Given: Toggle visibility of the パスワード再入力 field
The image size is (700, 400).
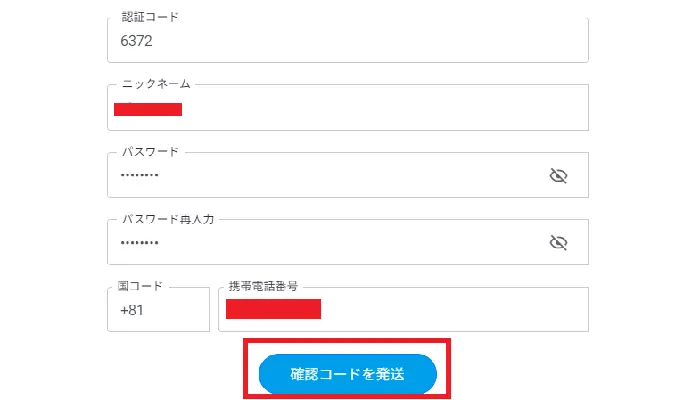Looking at the screenshot, I should (558, 243).
